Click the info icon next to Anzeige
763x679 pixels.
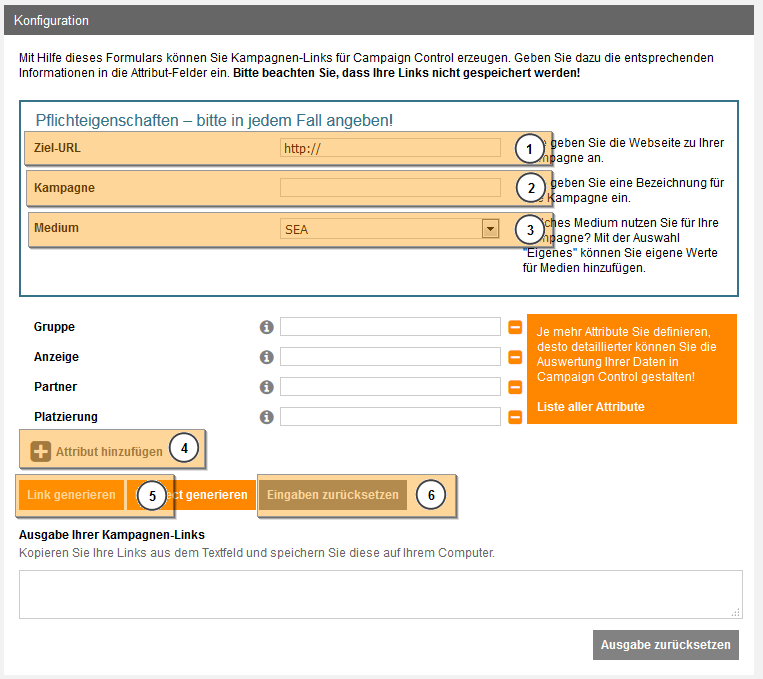(266, 357)
